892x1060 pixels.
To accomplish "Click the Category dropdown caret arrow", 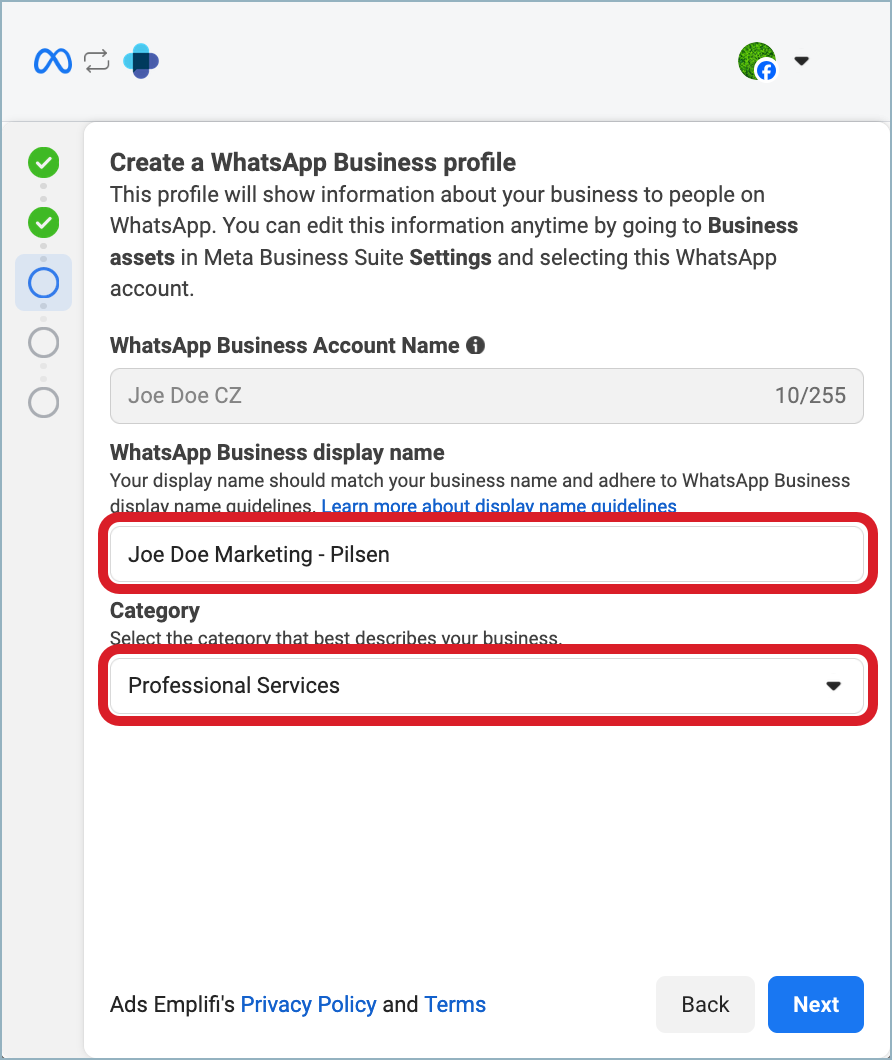I will coord(833,686).
